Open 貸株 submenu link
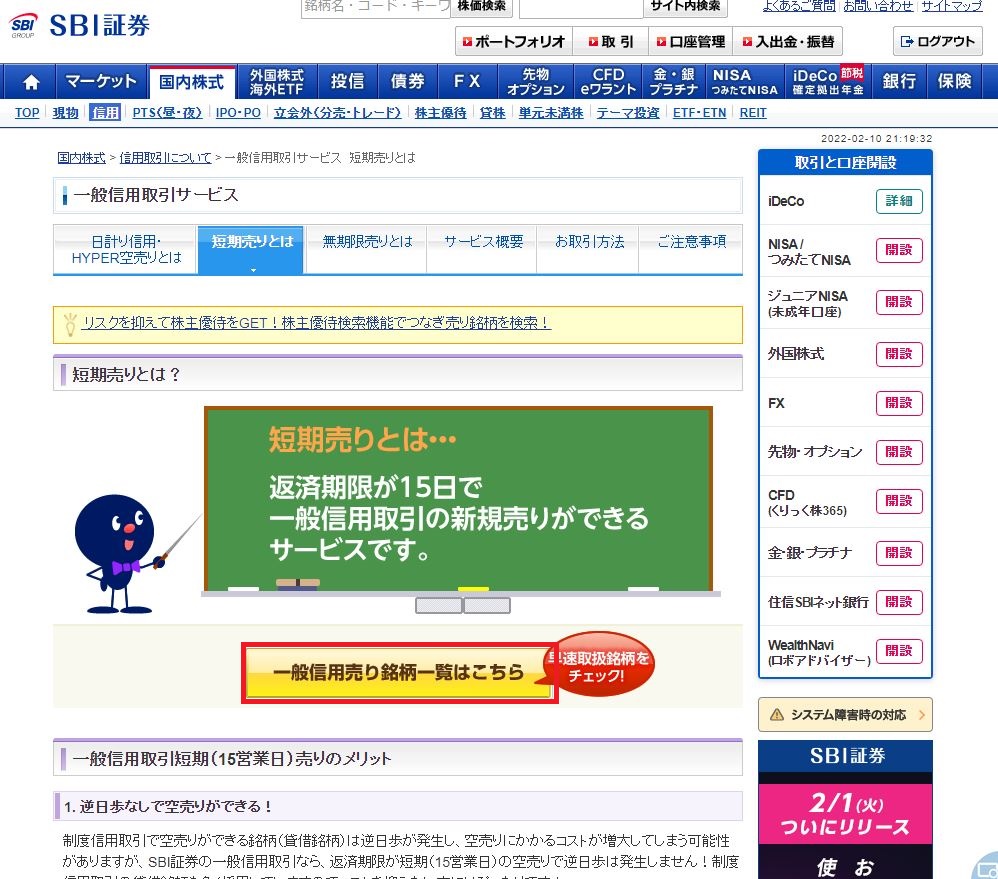 (493, 113)
